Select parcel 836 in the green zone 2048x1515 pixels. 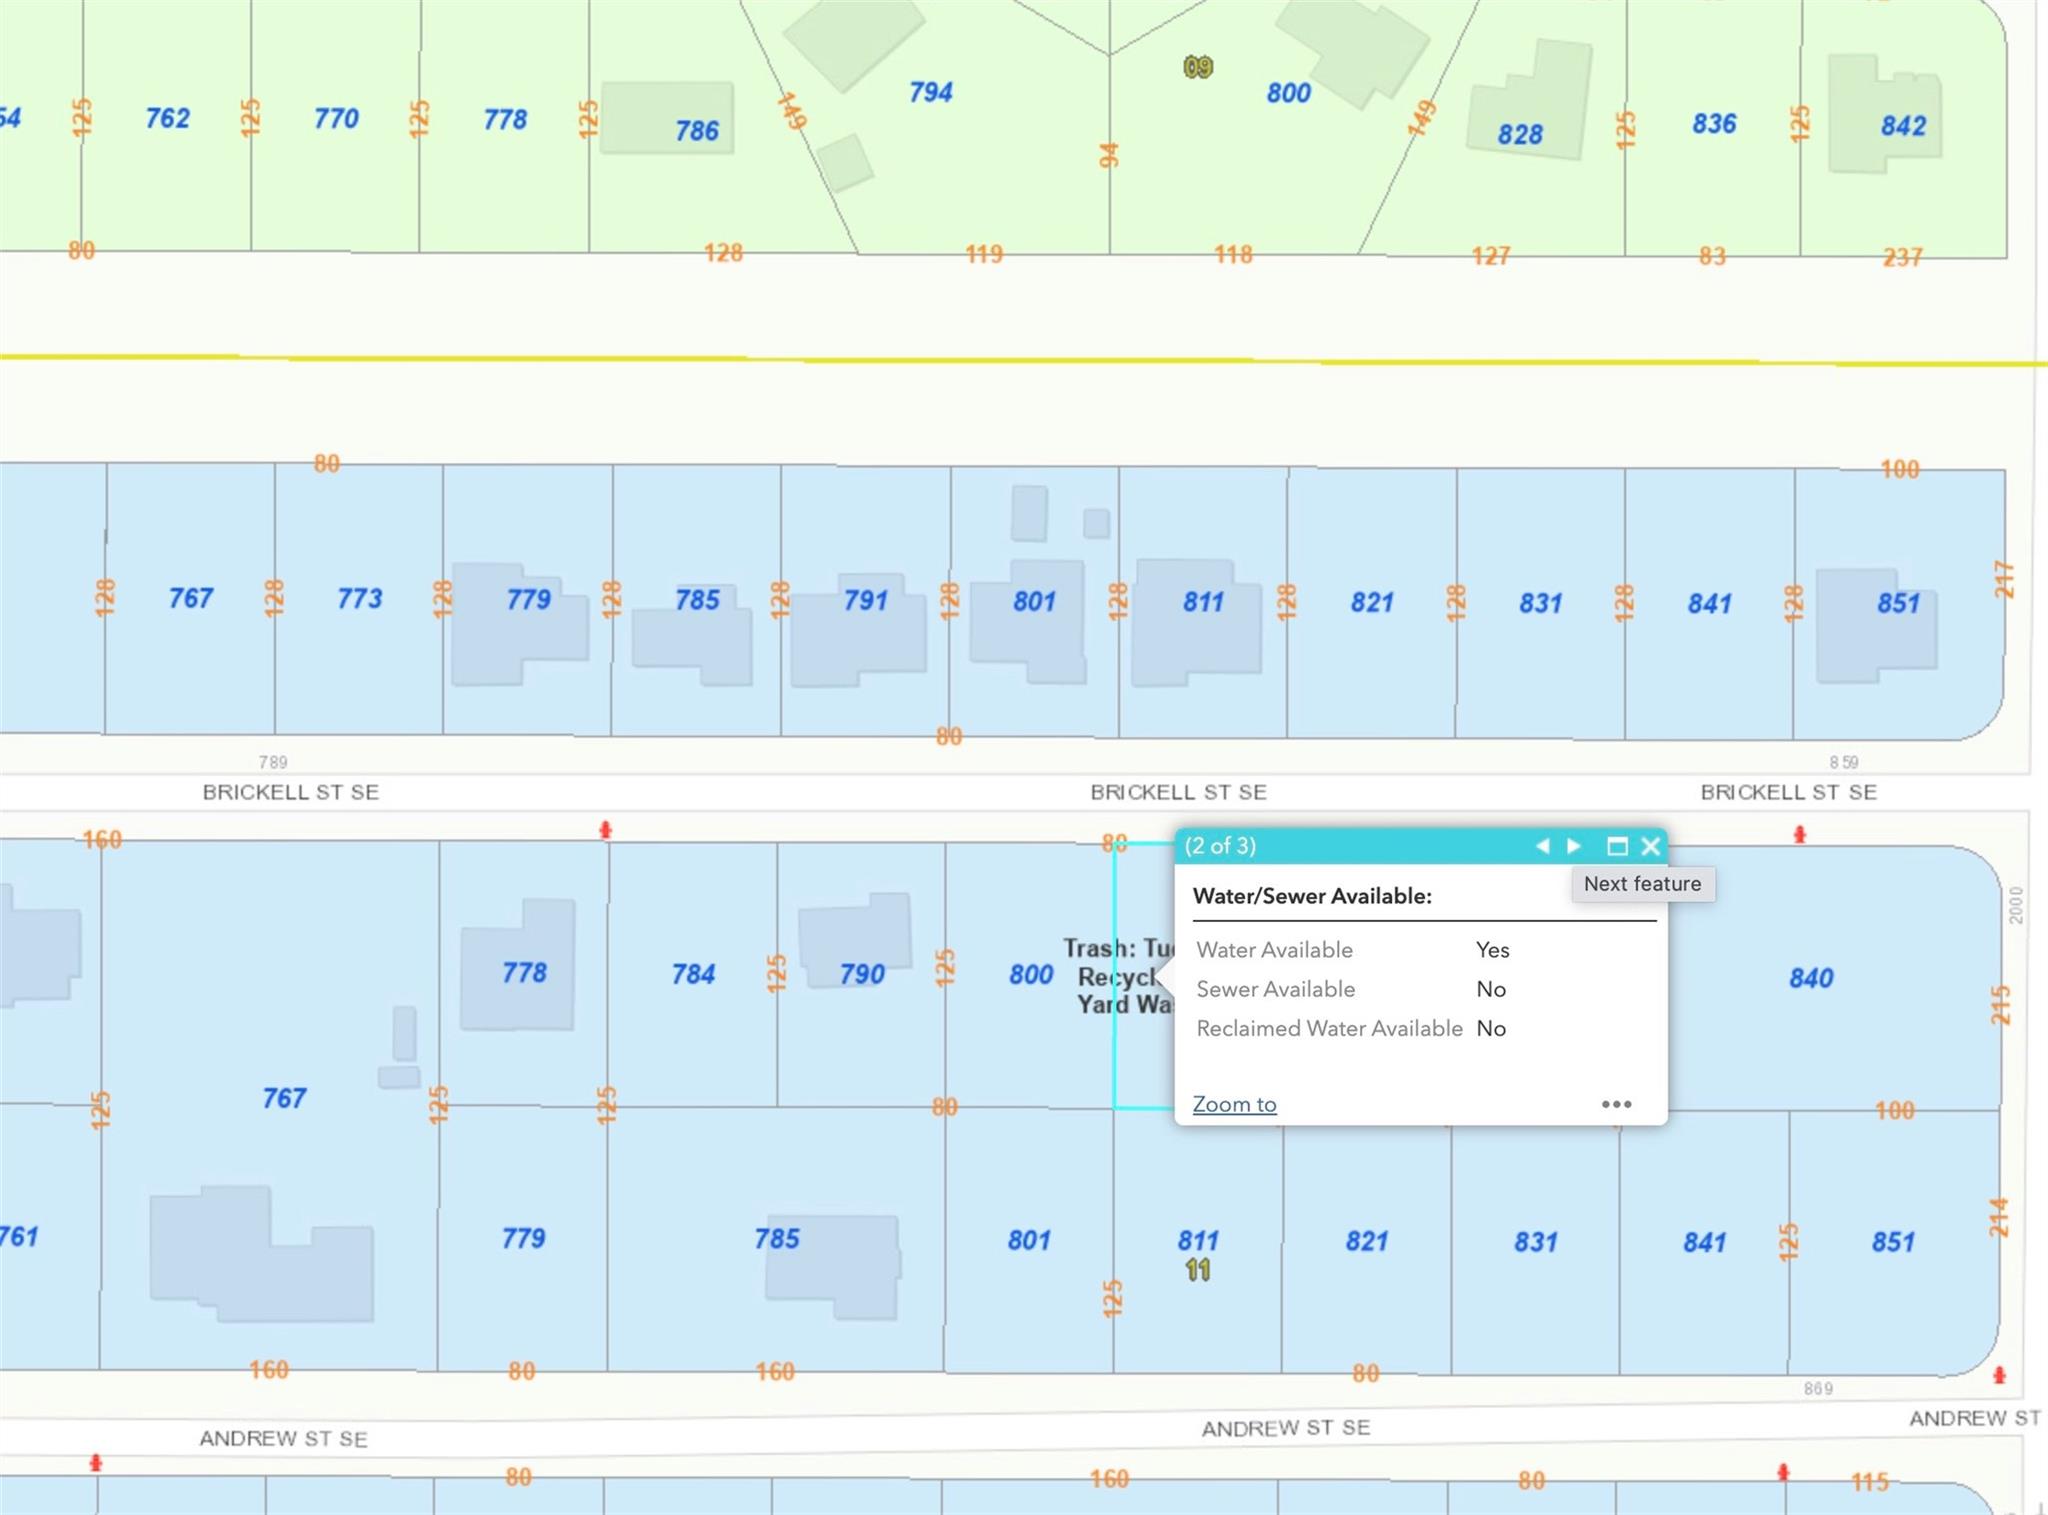1713,124
